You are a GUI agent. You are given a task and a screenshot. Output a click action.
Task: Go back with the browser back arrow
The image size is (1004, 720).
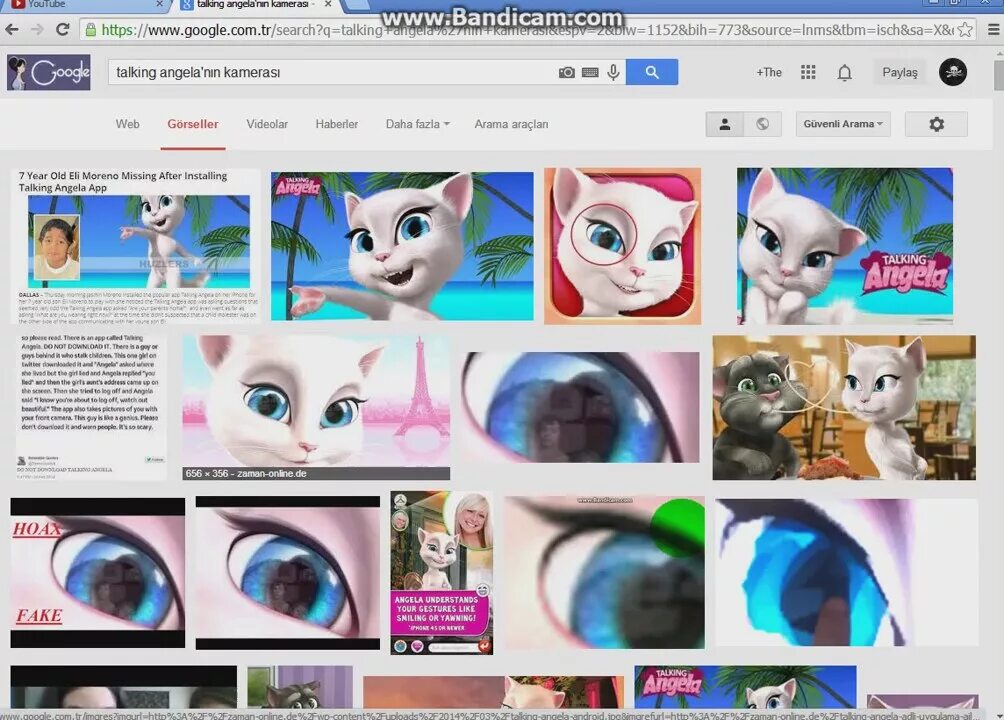[12, 29]
